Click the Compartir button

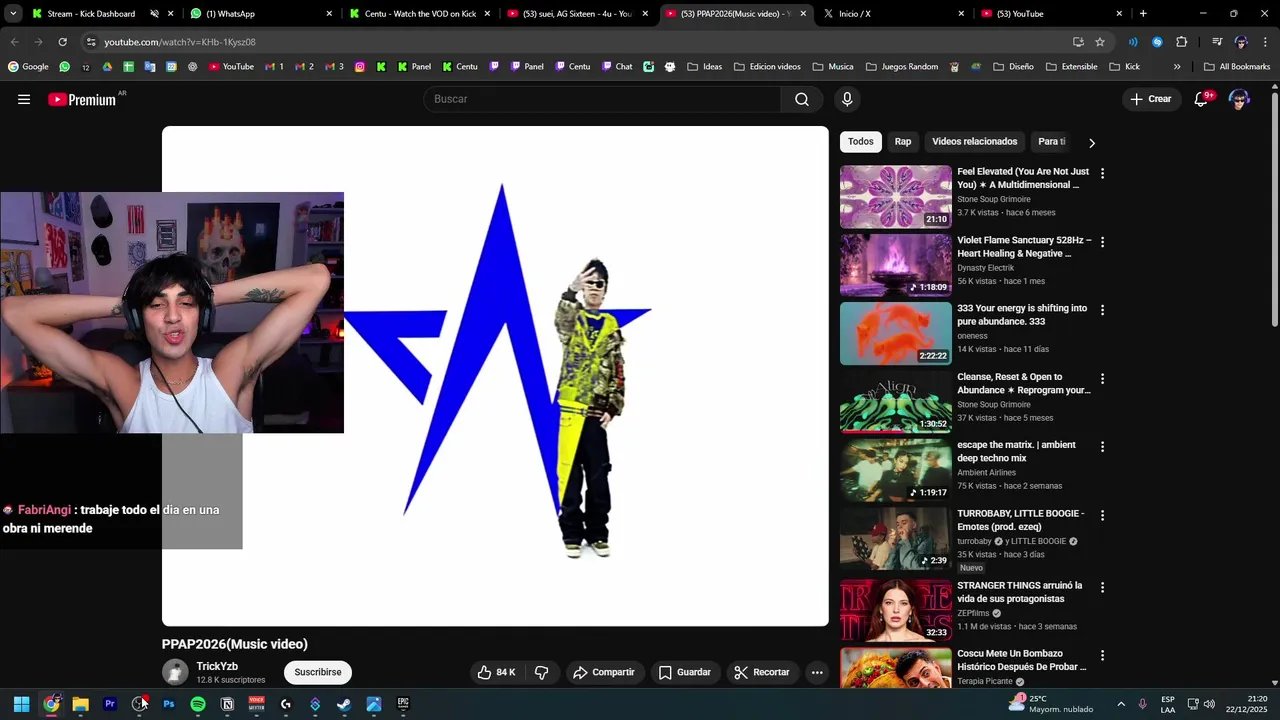tap(604, 672)
